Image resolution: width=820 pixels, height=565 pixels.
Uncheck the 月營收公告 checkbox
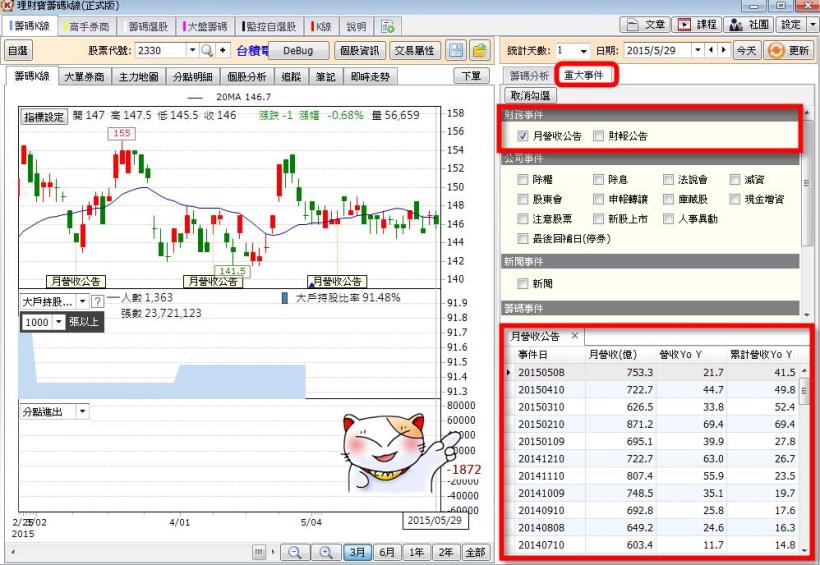[523, 136]
